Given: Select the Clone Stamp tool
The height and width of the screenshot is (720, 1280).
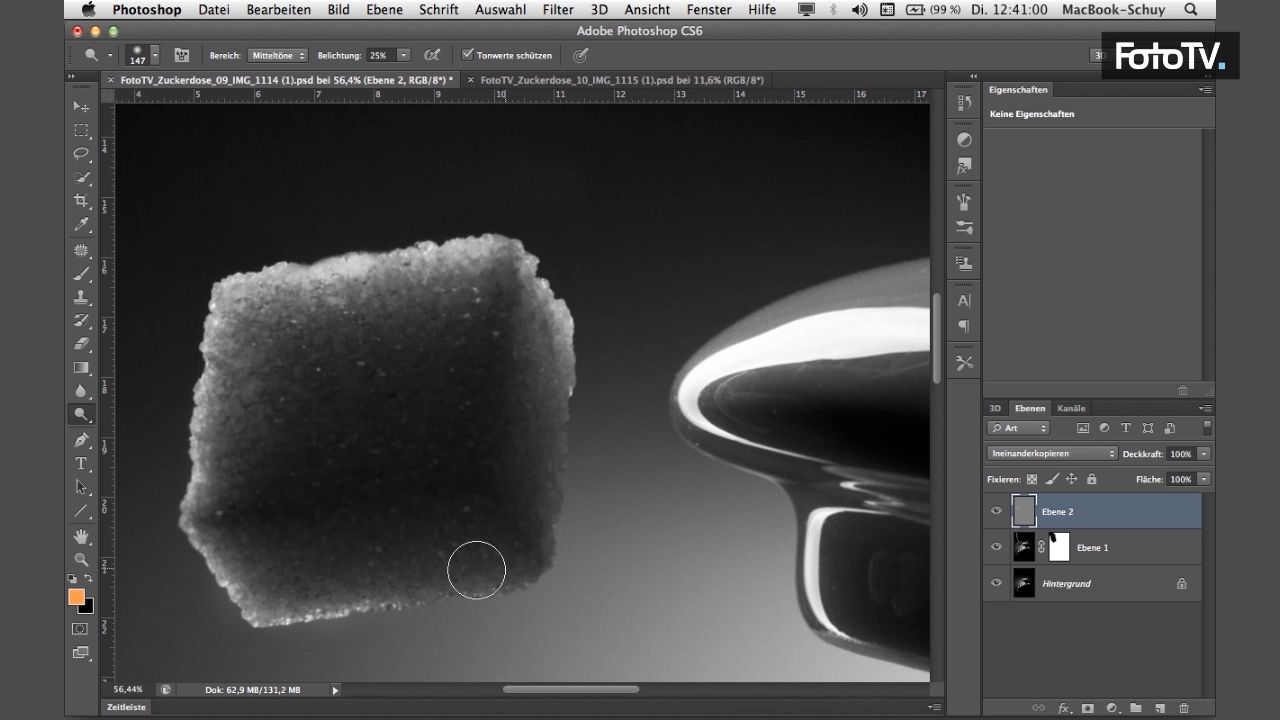Looking at the screenshot, I should point(81,297).
